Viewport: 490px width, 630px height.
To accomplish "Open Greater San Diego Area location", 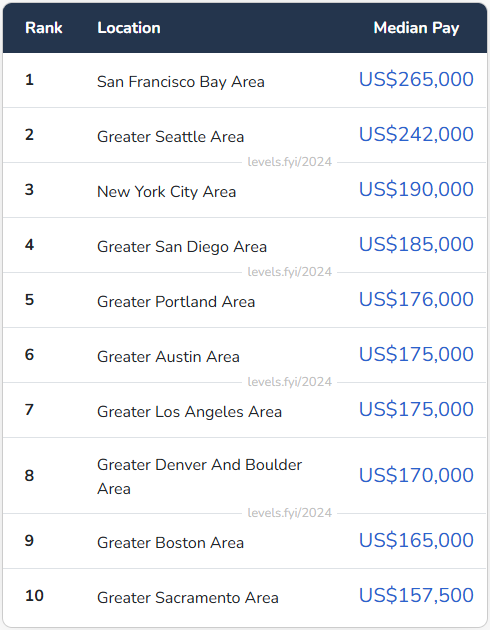I will [x=182, y=247].
